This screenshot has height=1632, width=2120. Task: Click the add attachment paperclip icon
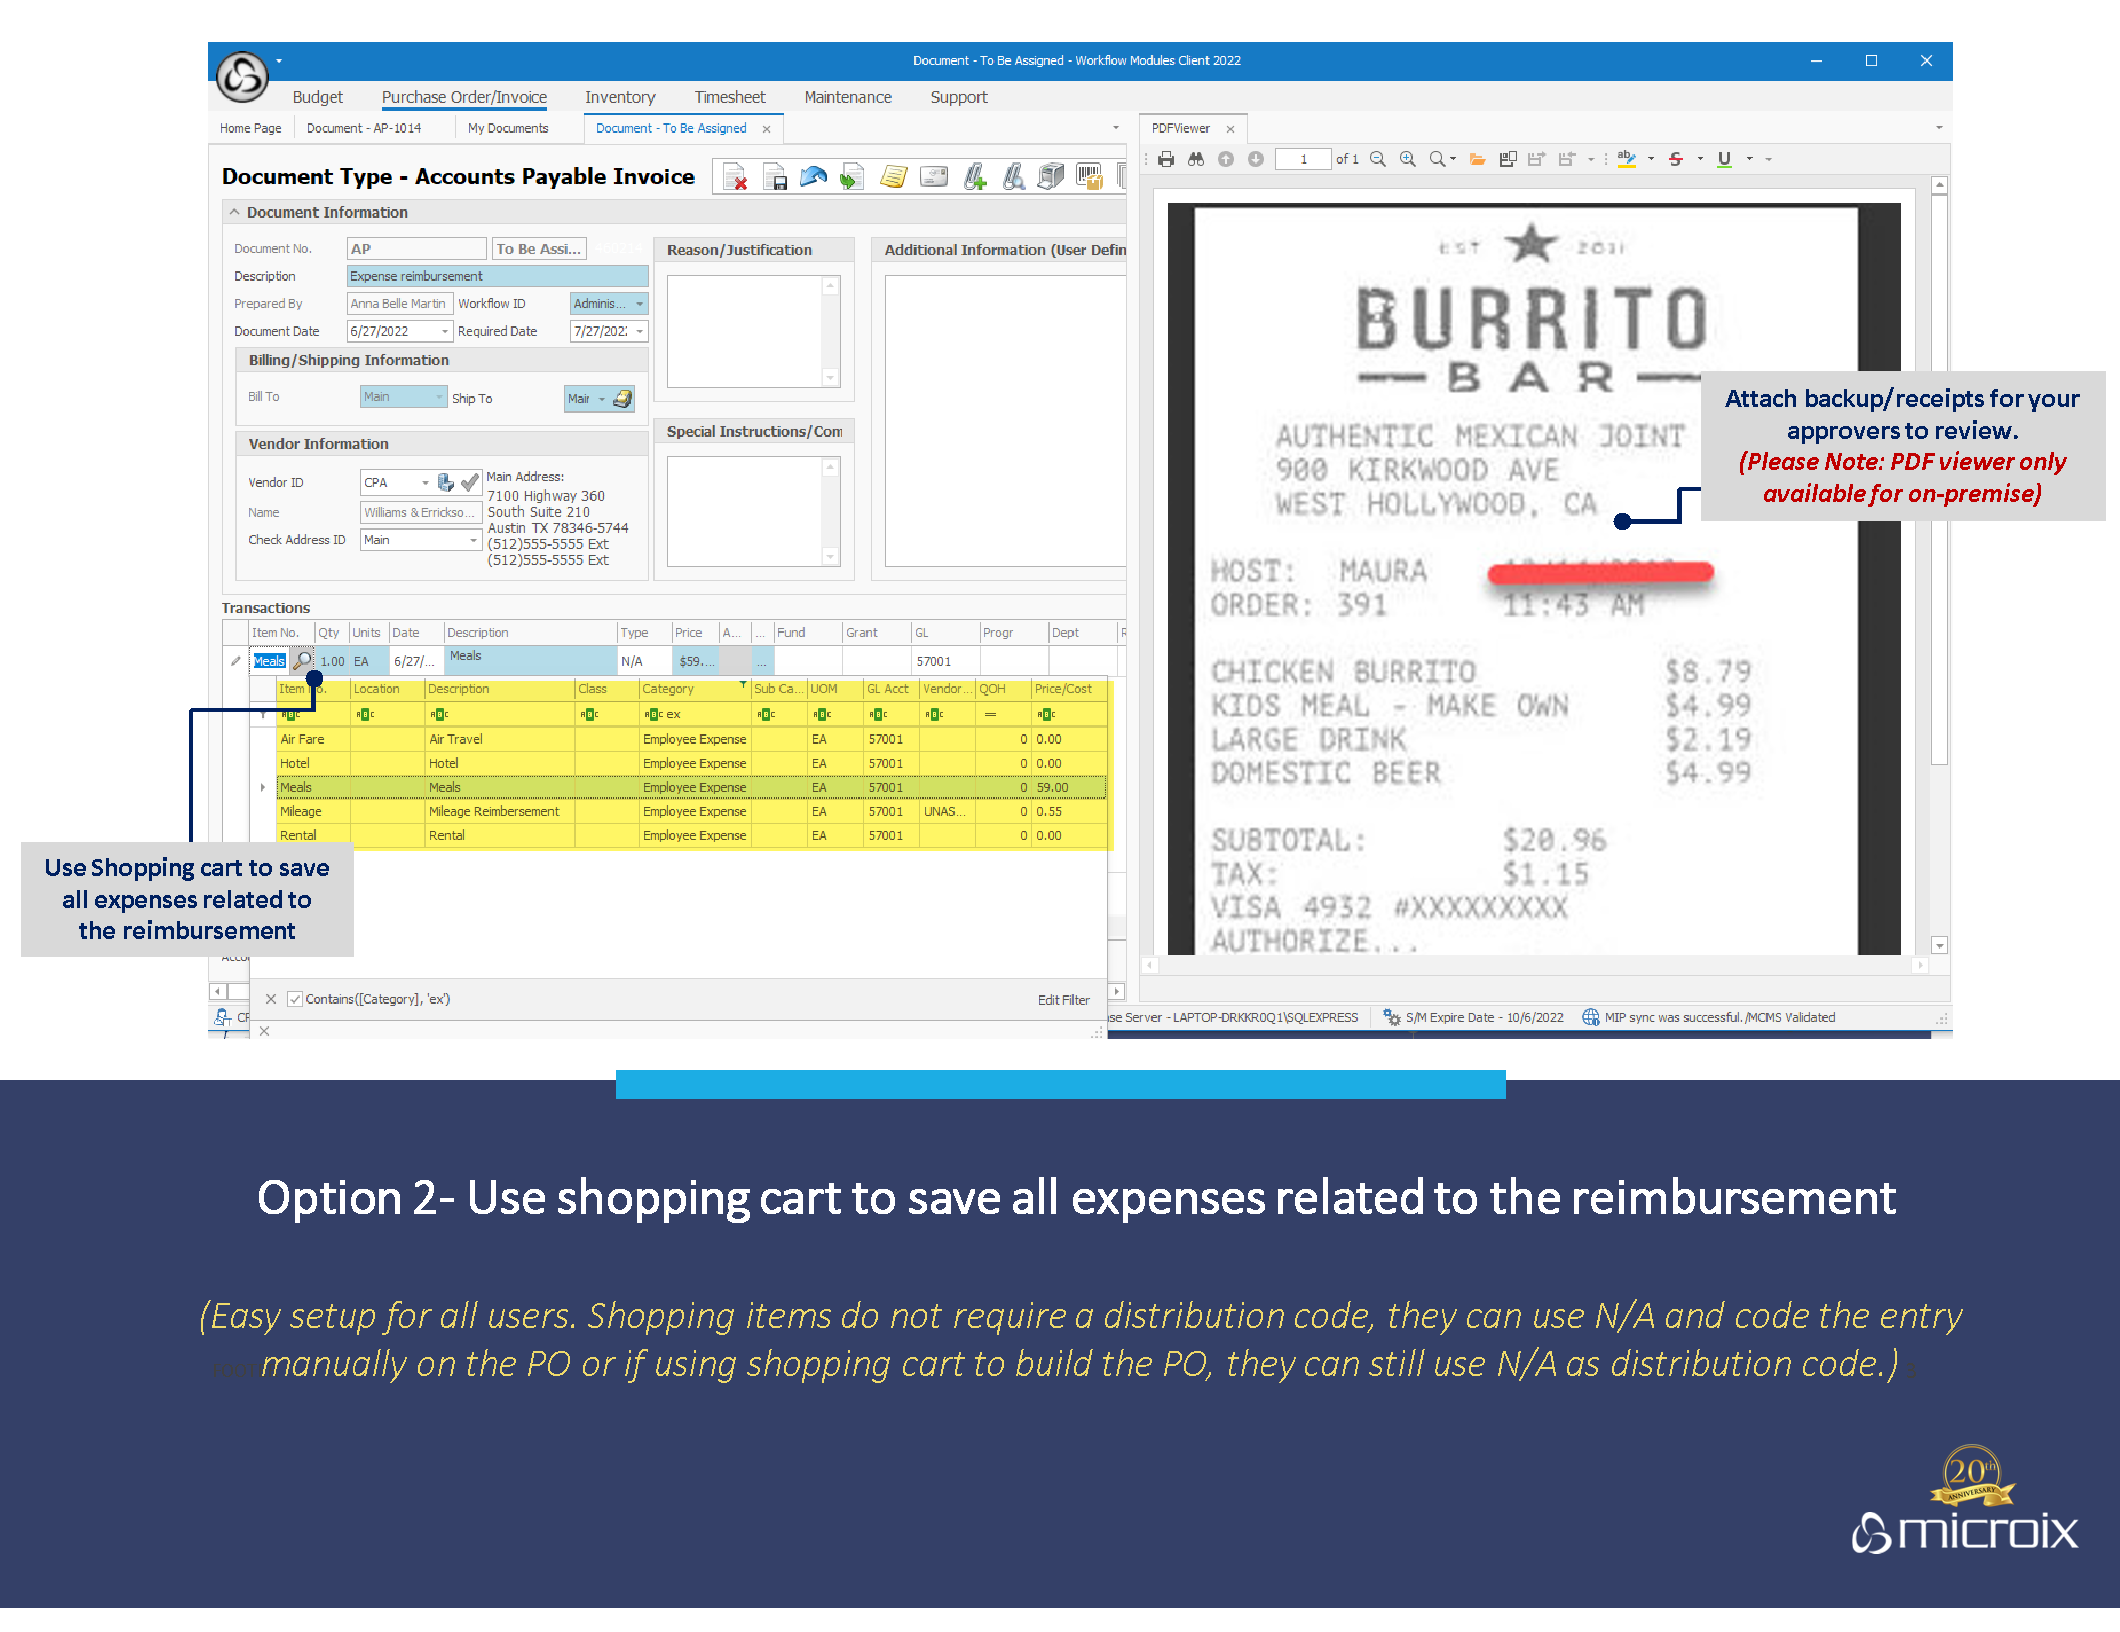(x=975, y=177)
